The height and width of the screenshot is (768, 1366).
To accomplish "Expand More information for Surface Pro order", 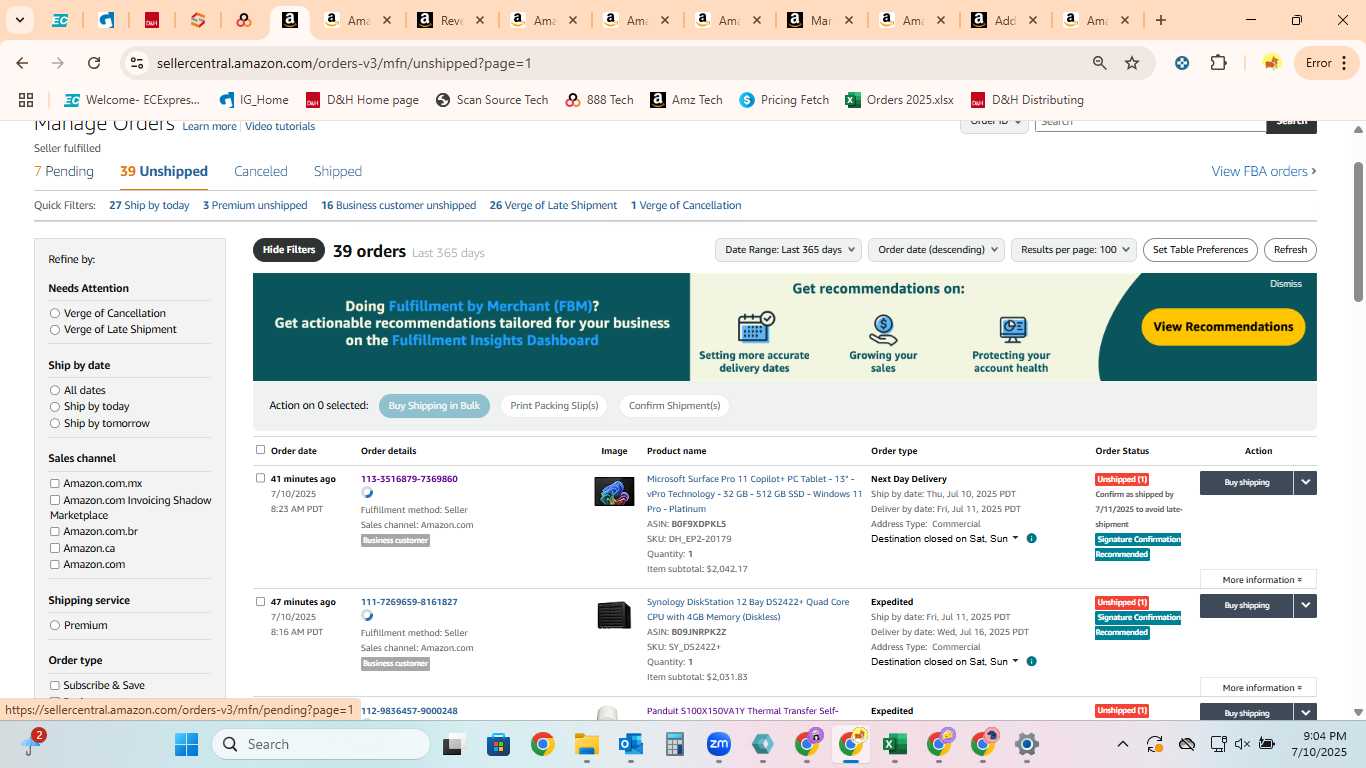I will (1258, 580).
